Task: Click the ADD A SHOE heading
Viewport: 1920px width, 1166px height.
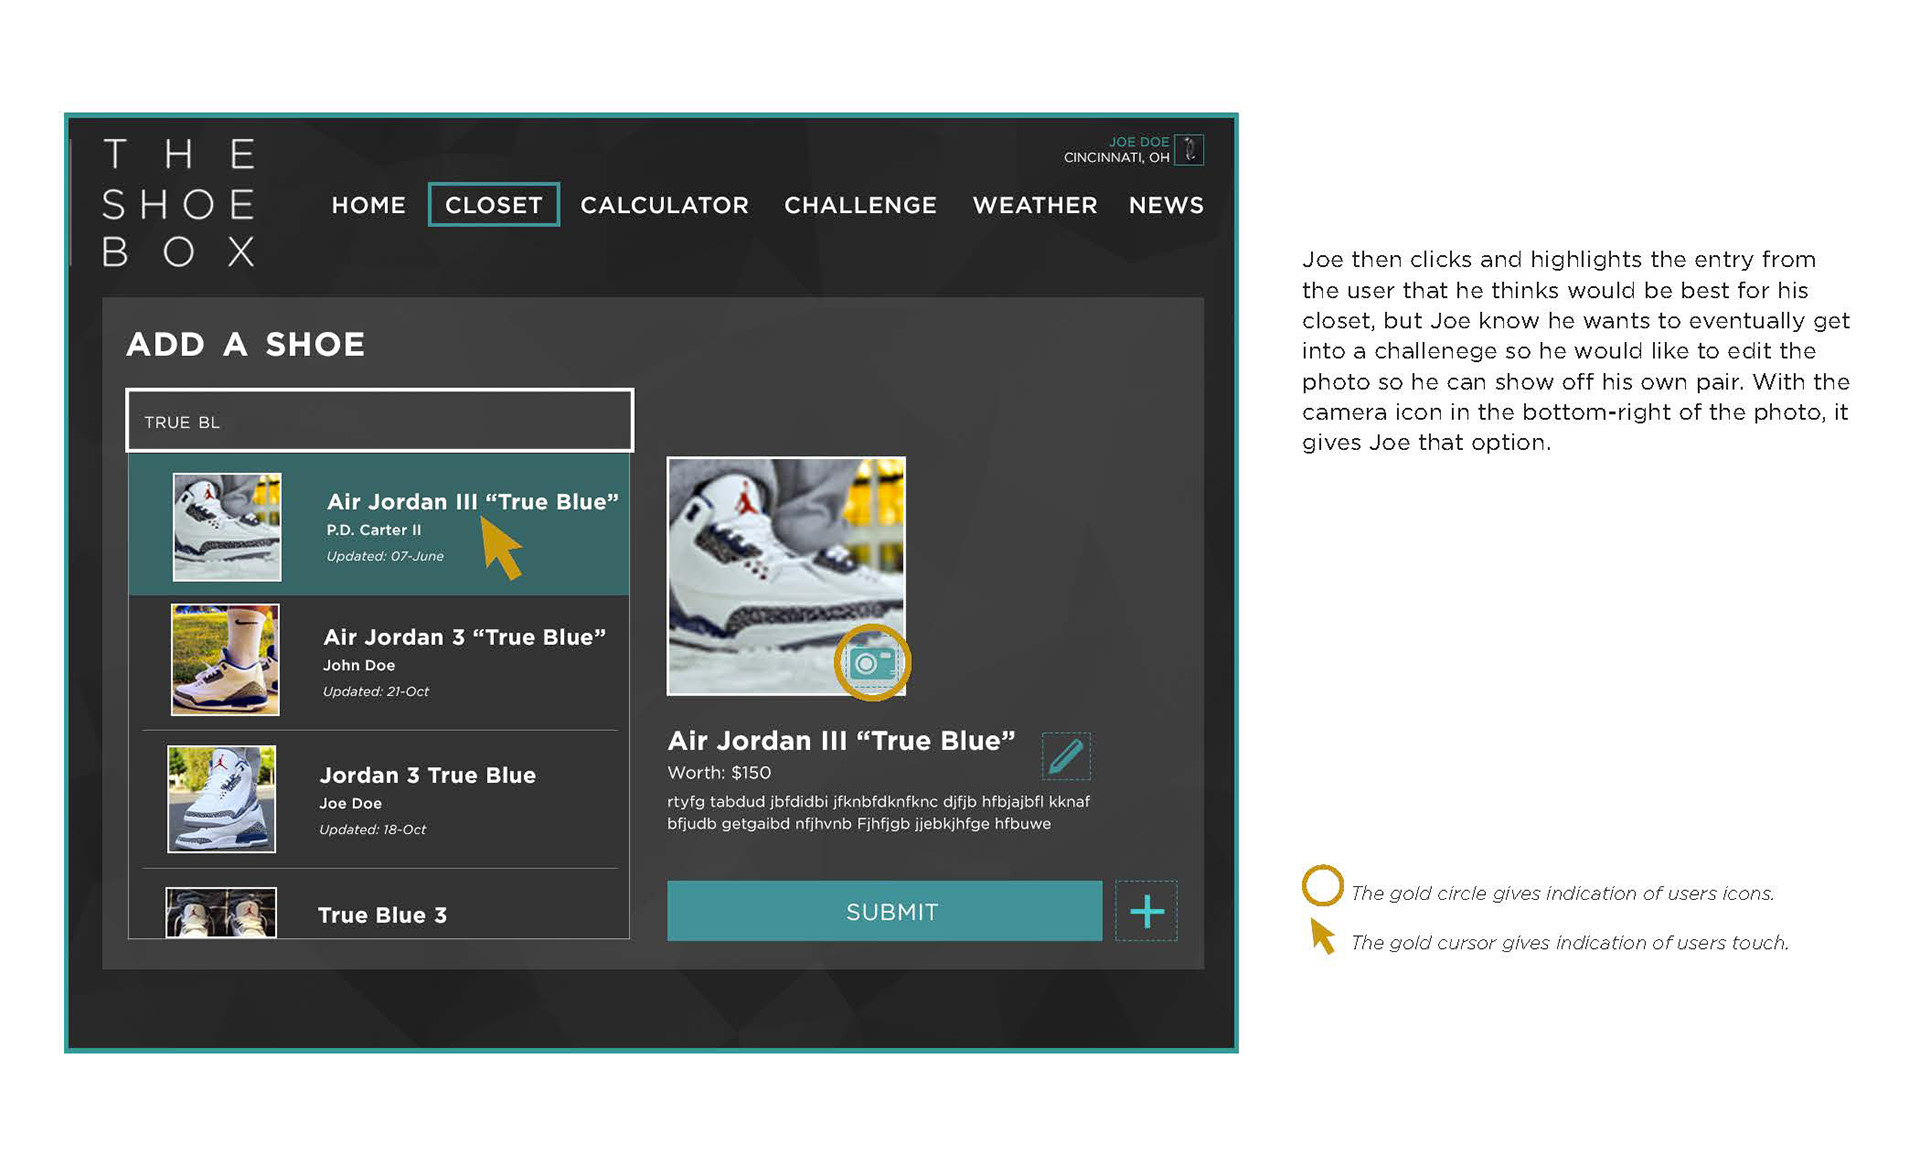Action: [x=246, y=344]
